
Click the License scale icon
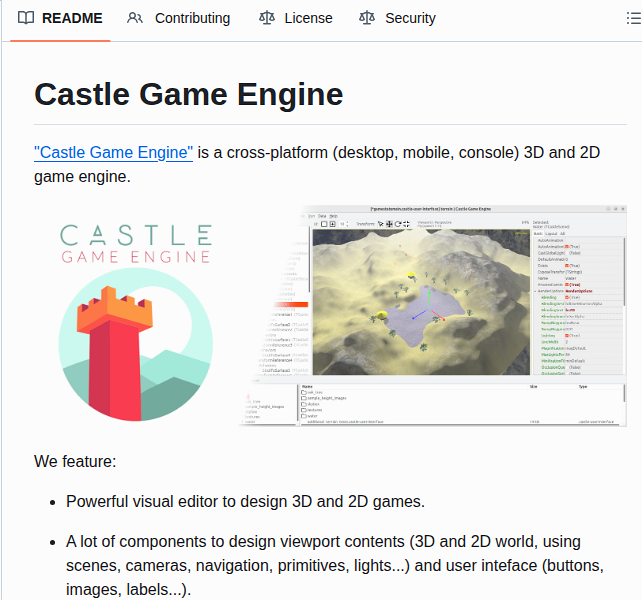[x=267, y=18]
